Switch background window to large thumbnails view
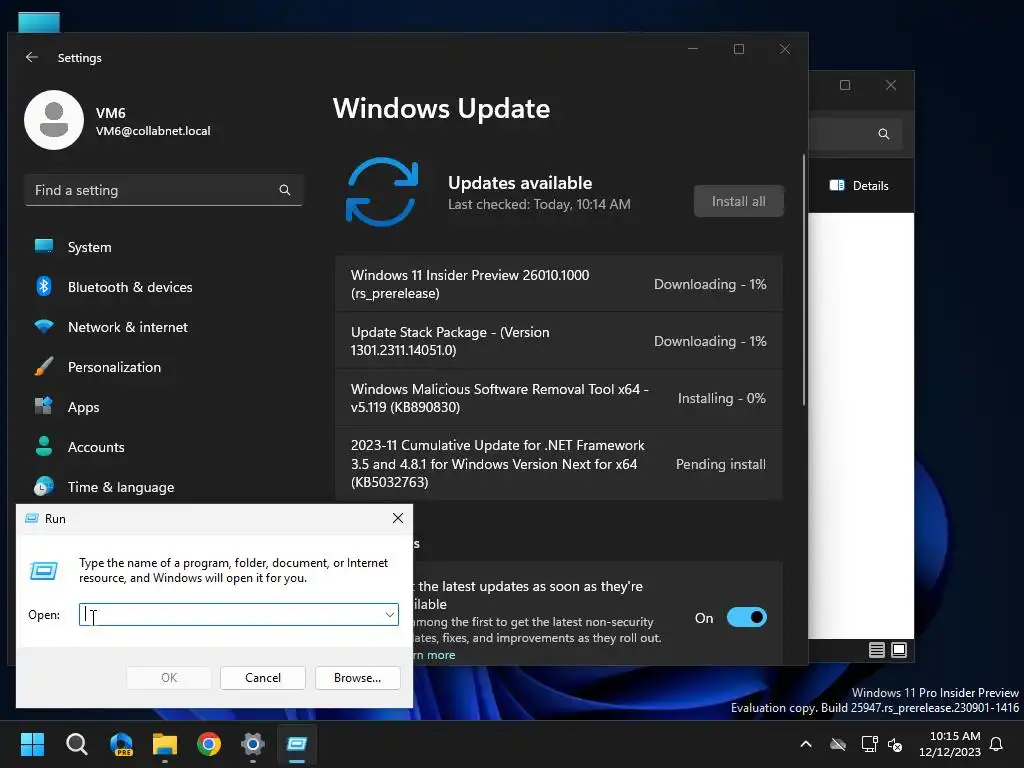This screenshot has height=768, width=1024. [x=899, y=650]
